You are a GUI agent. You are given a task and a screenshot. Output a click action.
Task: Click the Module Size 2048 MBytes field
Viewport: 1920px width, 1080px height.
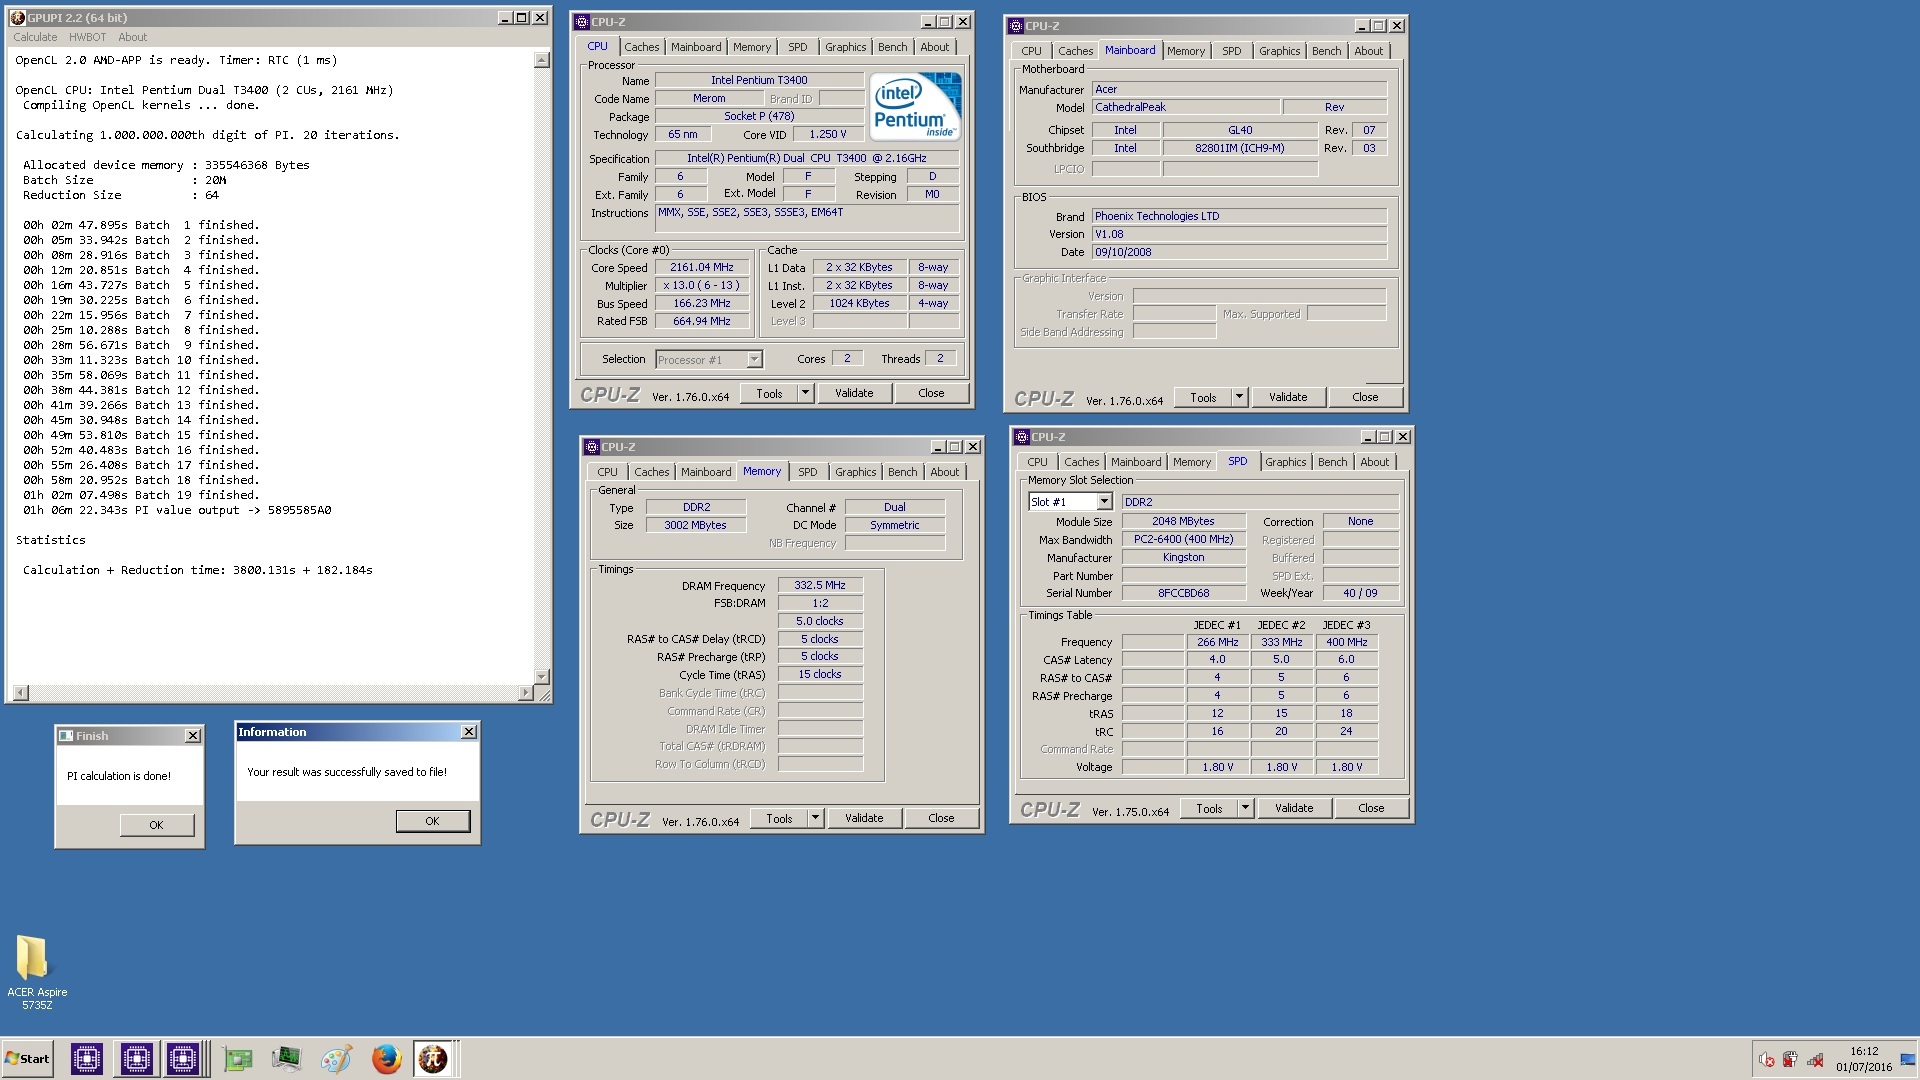[x=1183, y=522]
